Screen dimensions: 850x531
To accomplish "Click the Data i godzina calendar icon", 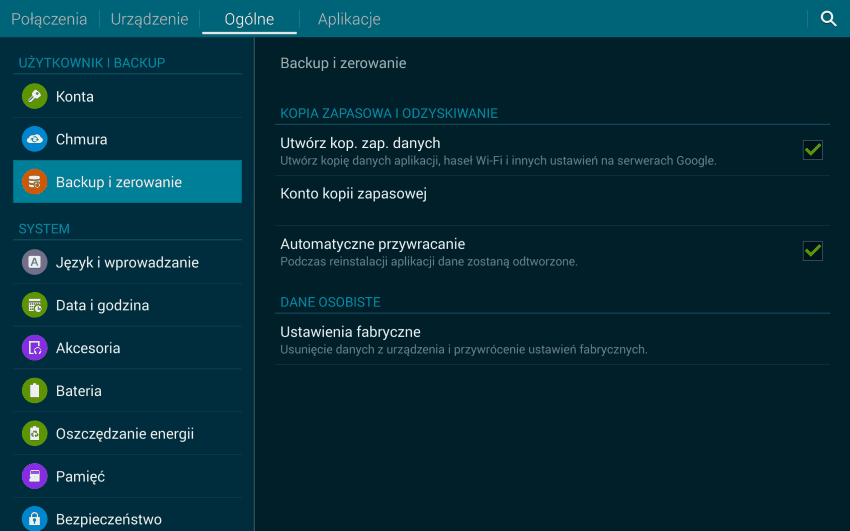I will (x=34, y=305).
